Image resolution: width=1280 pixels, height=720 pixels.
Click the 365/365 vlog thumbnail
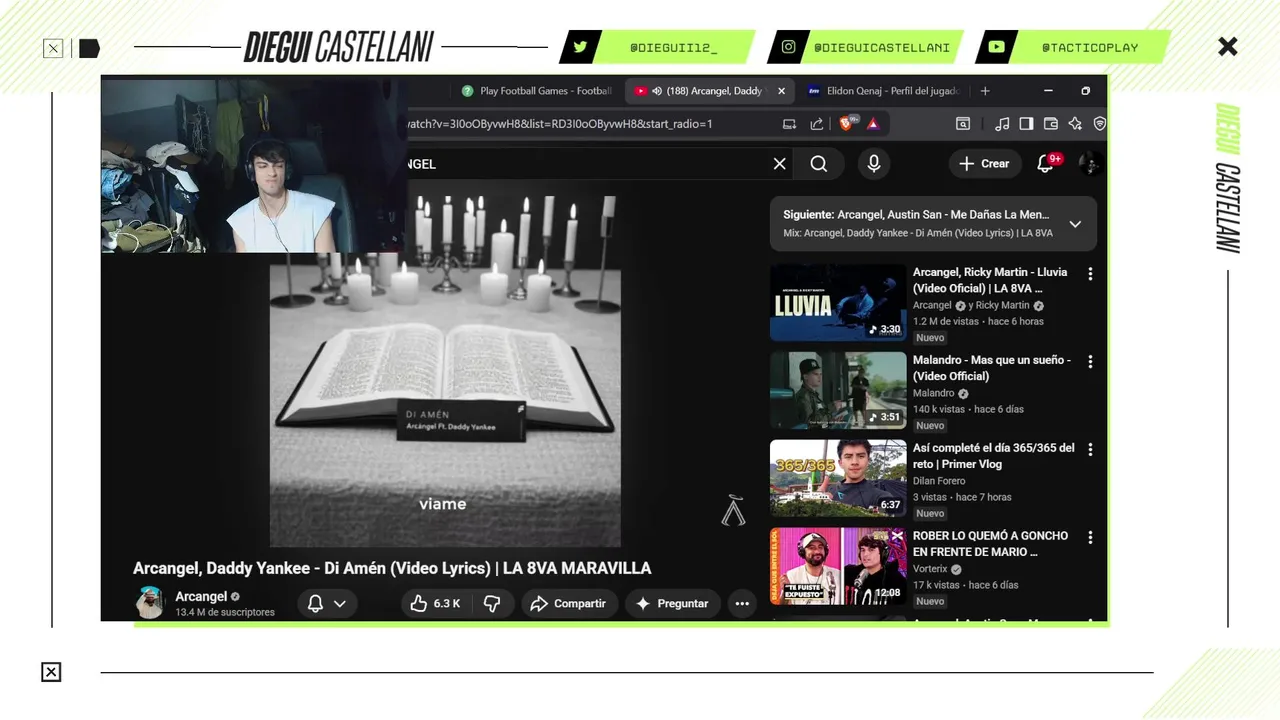(838, 479)
